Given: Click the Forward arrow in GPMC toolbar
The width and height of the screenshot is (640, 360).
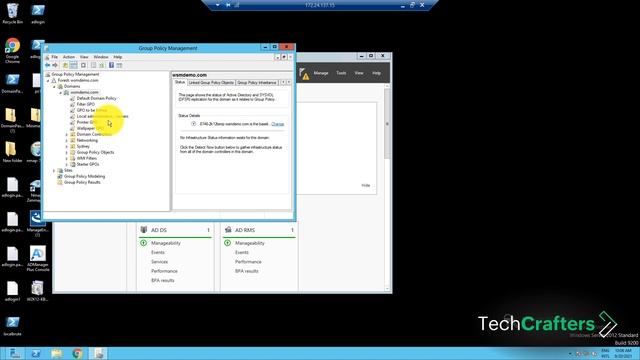Looking at the screenshot, I should pyautogui.click(x=55, y=65).
